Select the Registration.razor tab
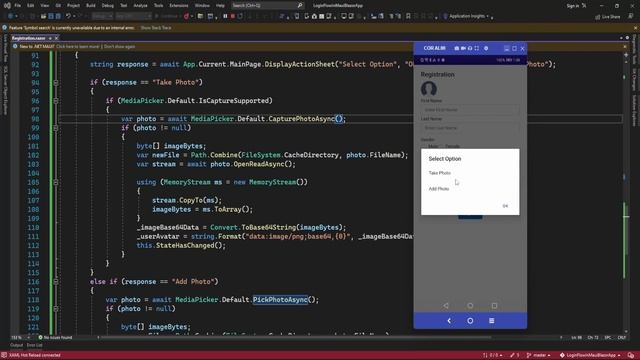640x360 pixels. [x=28, y=38]
